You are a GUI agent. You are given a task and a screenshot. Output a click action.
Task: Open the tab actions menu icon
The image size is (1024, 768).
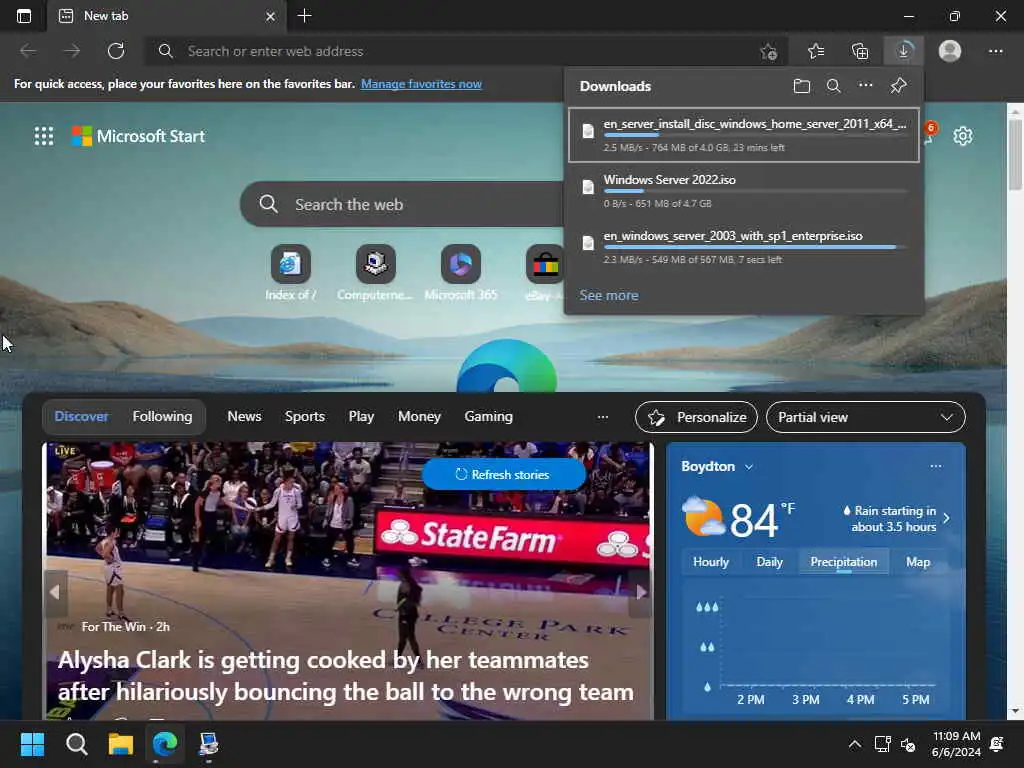[24, 16]
